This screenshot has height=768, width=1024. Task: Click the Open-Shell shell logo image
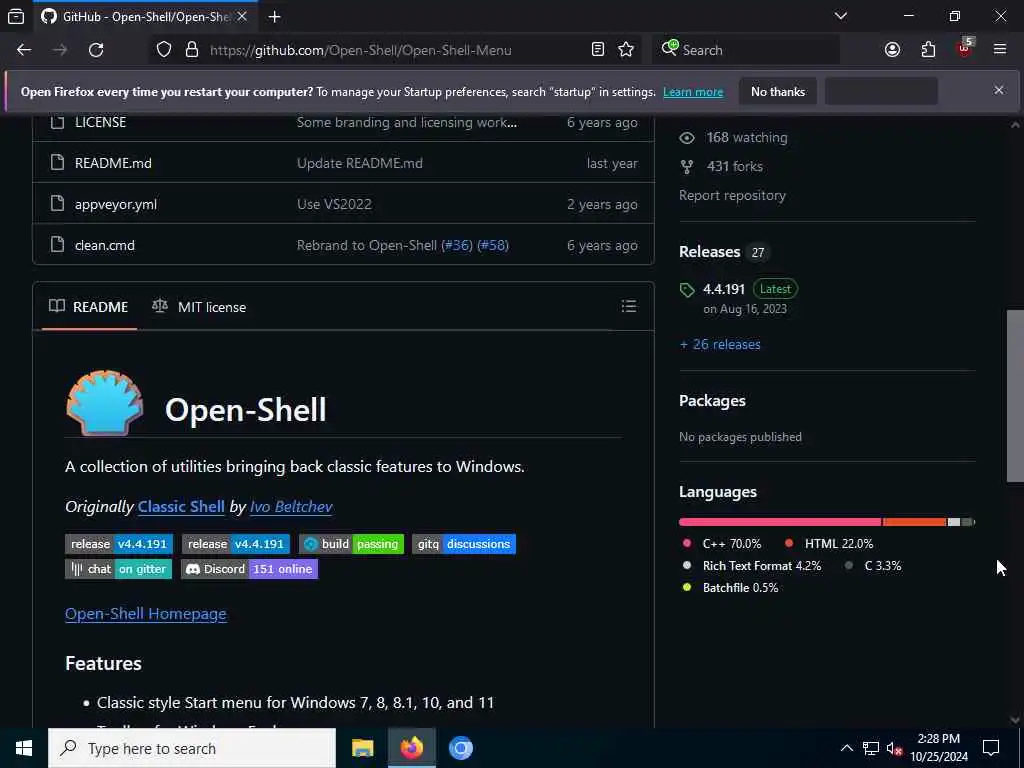(x=104, y=403)
